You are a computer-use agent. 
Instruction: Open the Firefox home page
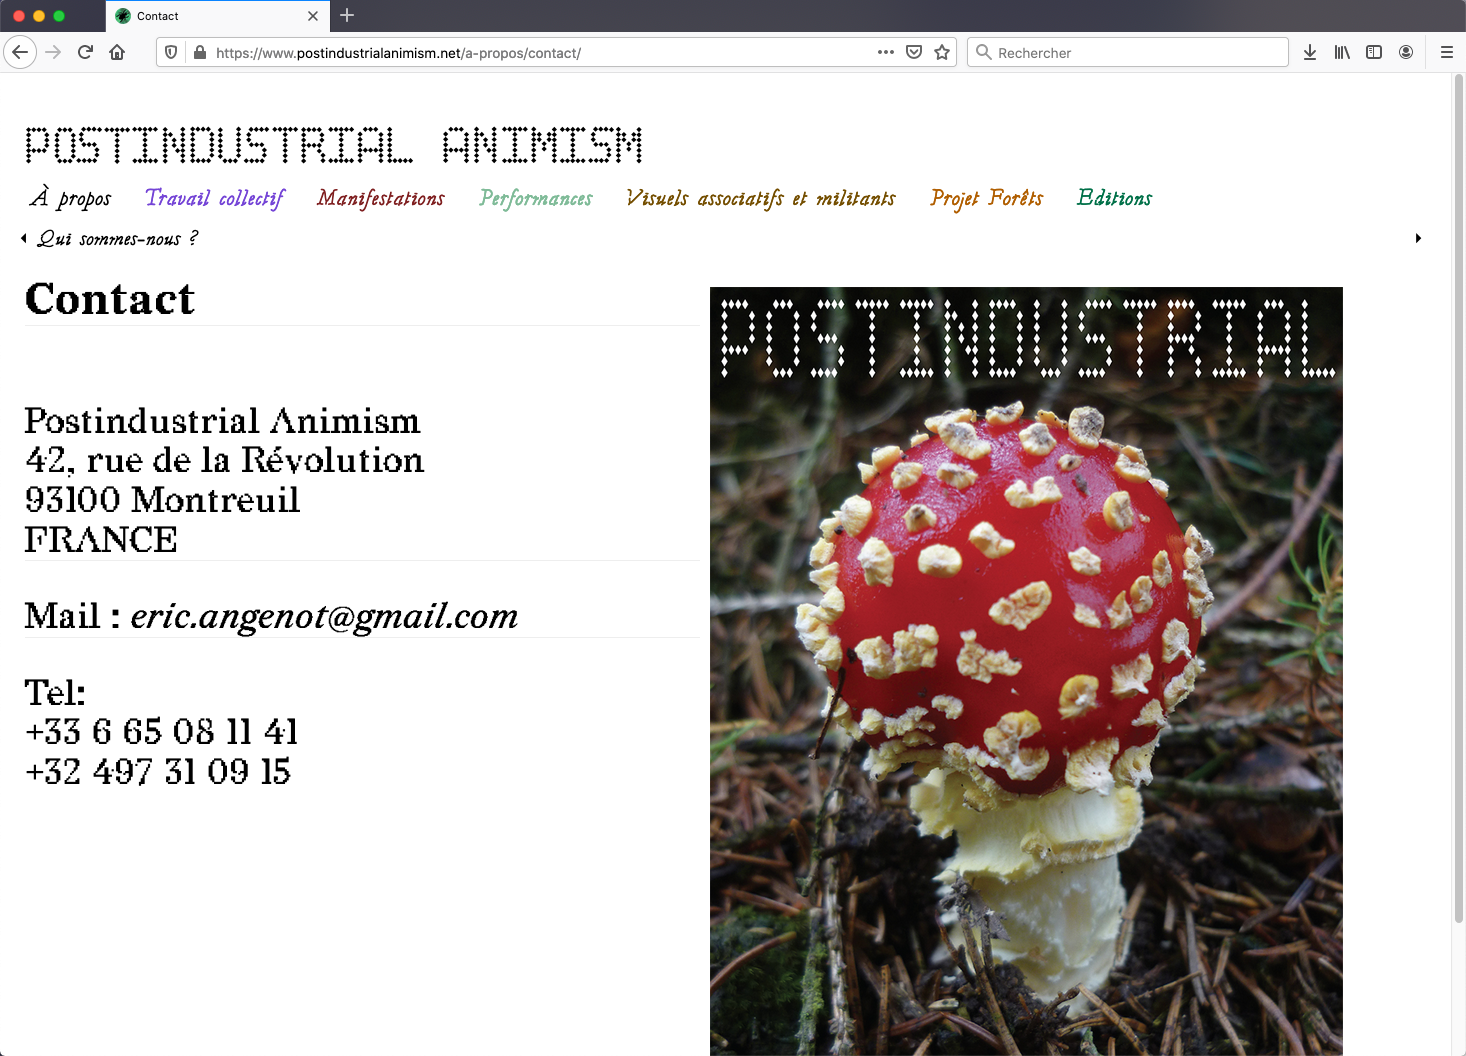coord(117,52)
